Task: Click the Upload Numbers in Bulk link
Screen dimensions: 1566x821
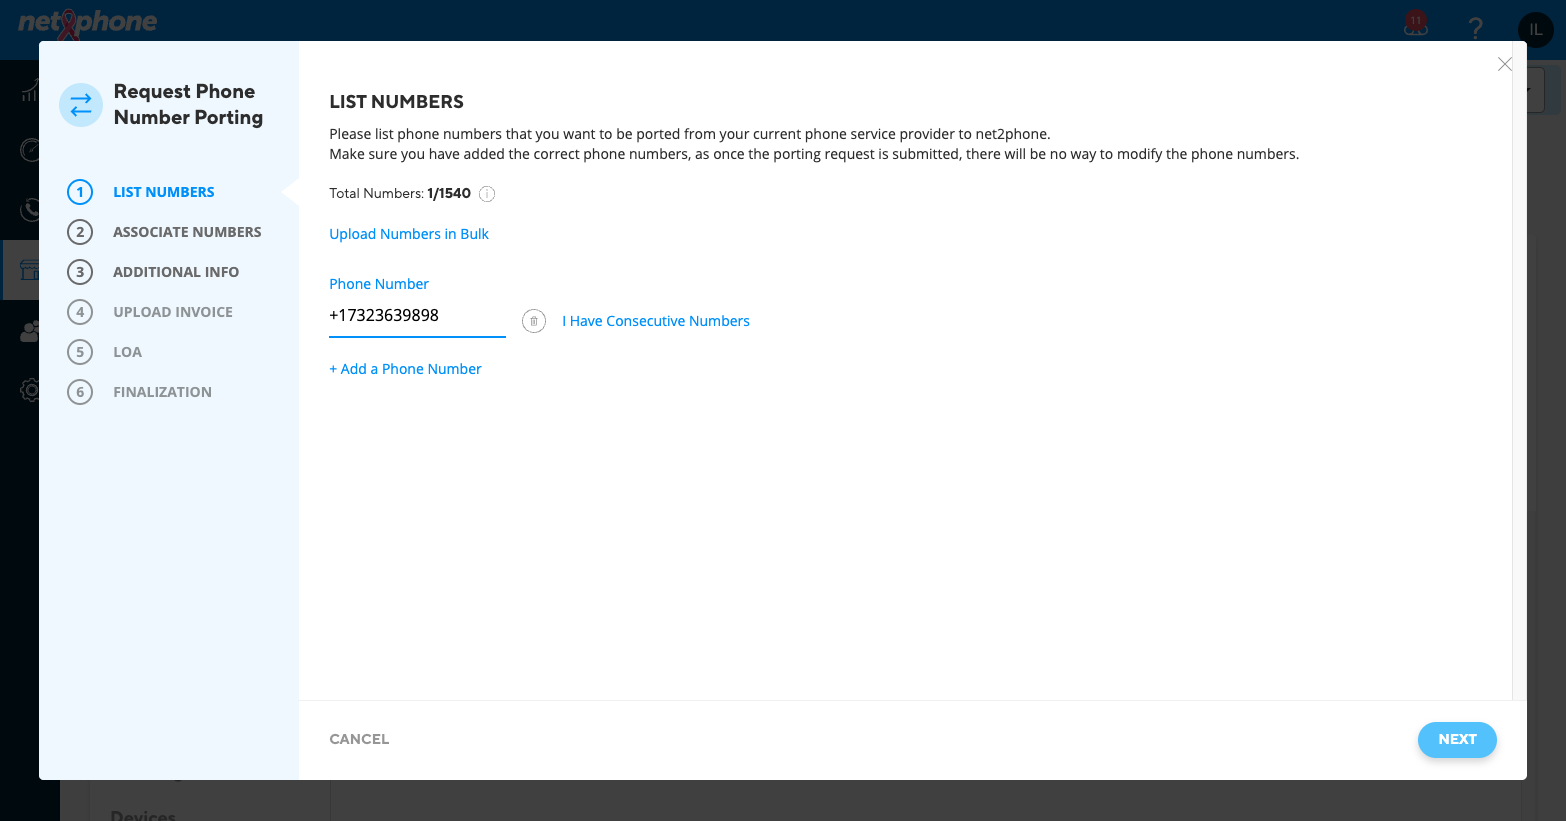Action: point(409,234)
